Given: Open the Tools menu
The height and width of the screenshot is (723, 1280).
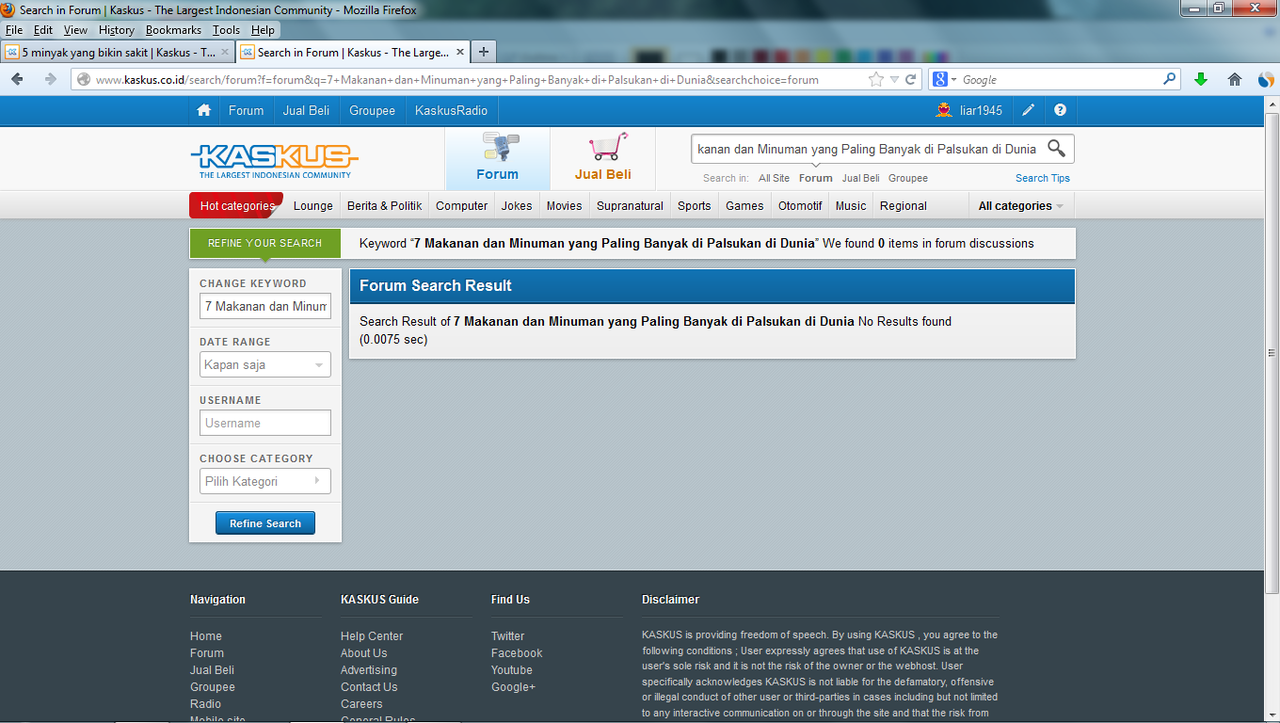Looking at the screenshot, I should click(x=226, y=30).
